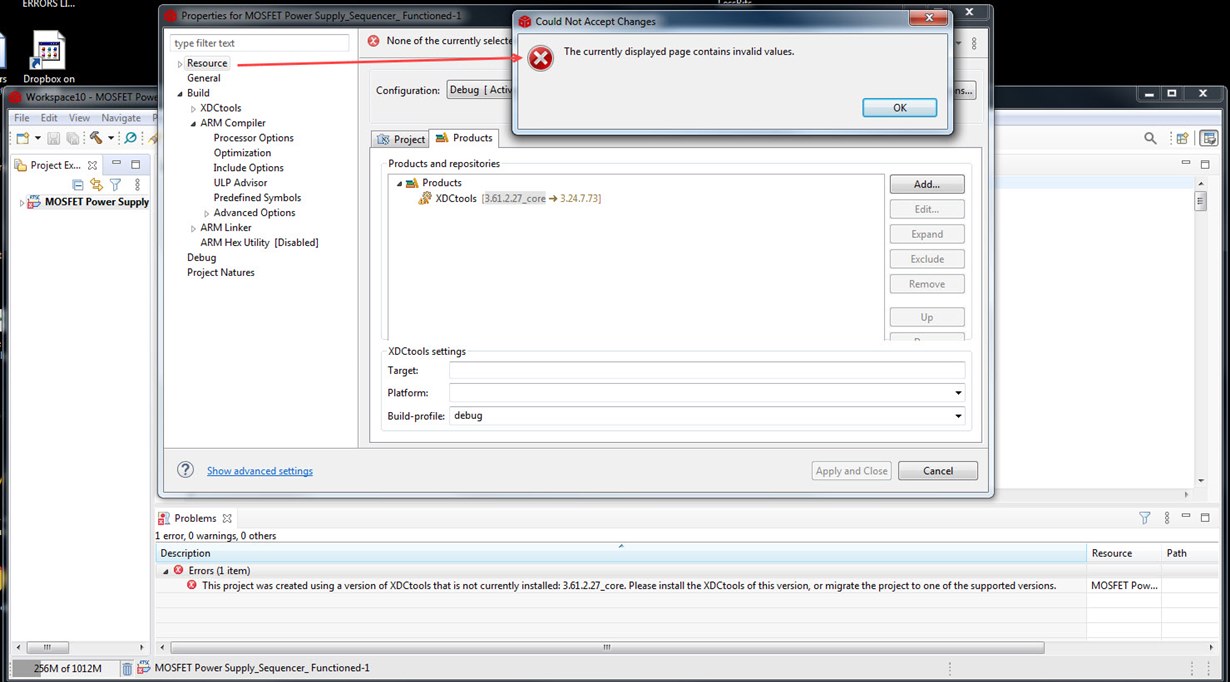Screen dimensions: 1230x682
Task: Expand the Resource tree node
Action: (x=180, y=64)
